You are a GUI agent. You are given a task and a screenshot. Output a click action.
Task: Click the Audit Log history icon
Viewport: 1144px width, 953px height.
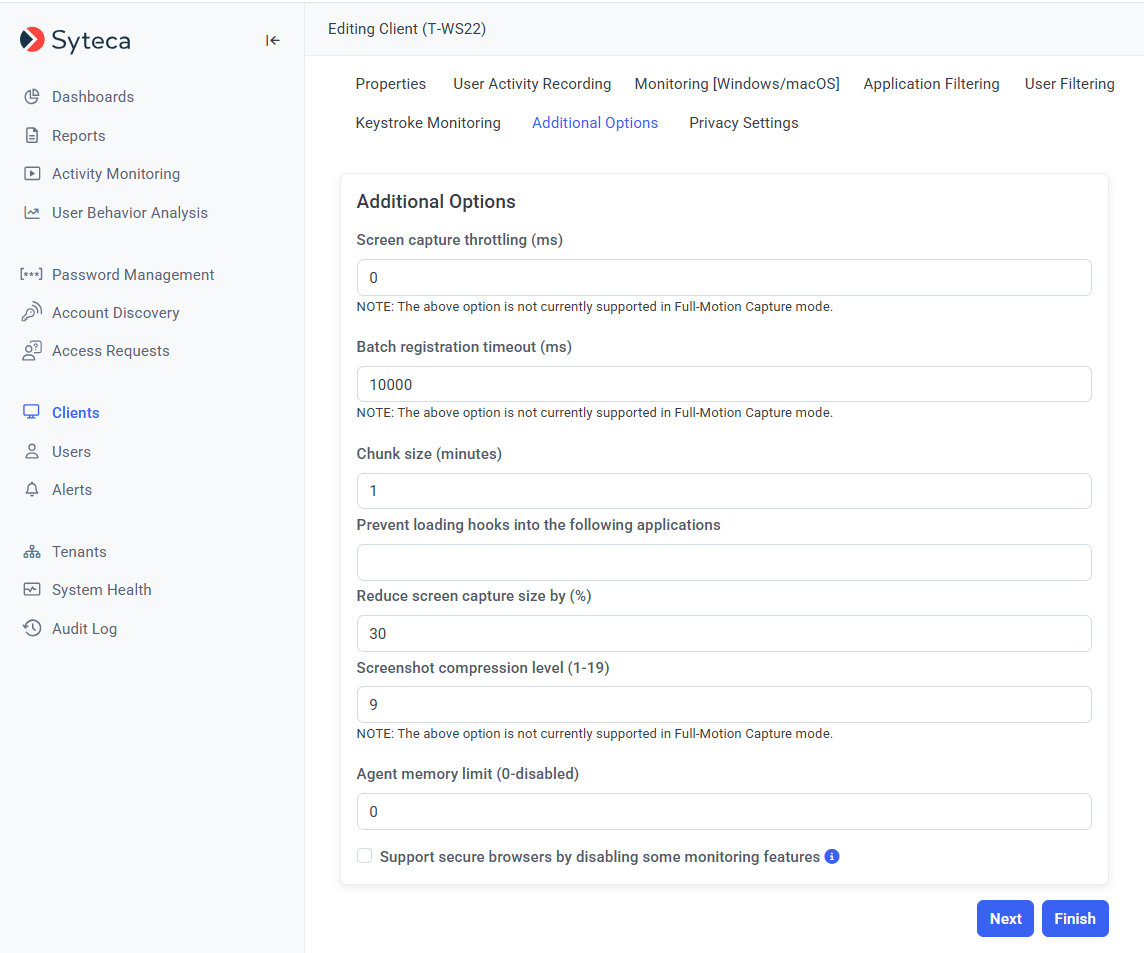(x=32, y=629)
